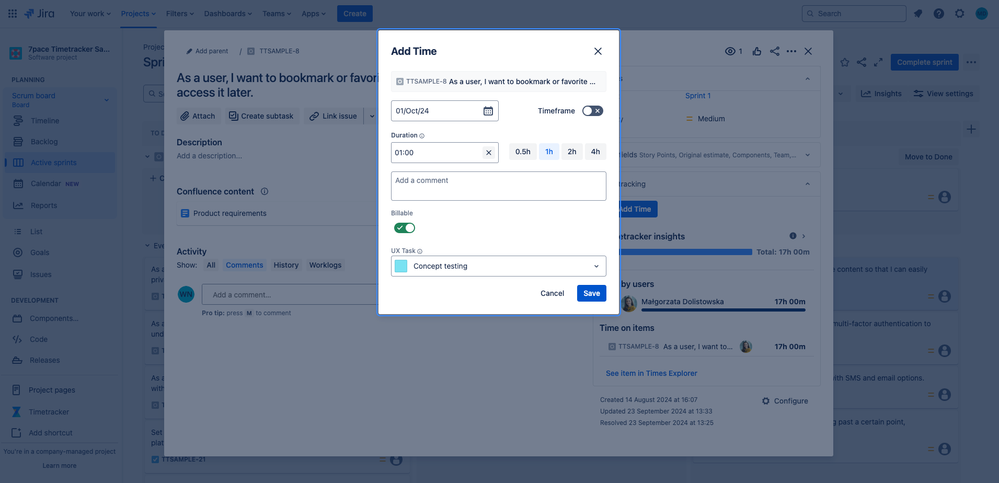Open Timetracker in the sidebar

49,412
